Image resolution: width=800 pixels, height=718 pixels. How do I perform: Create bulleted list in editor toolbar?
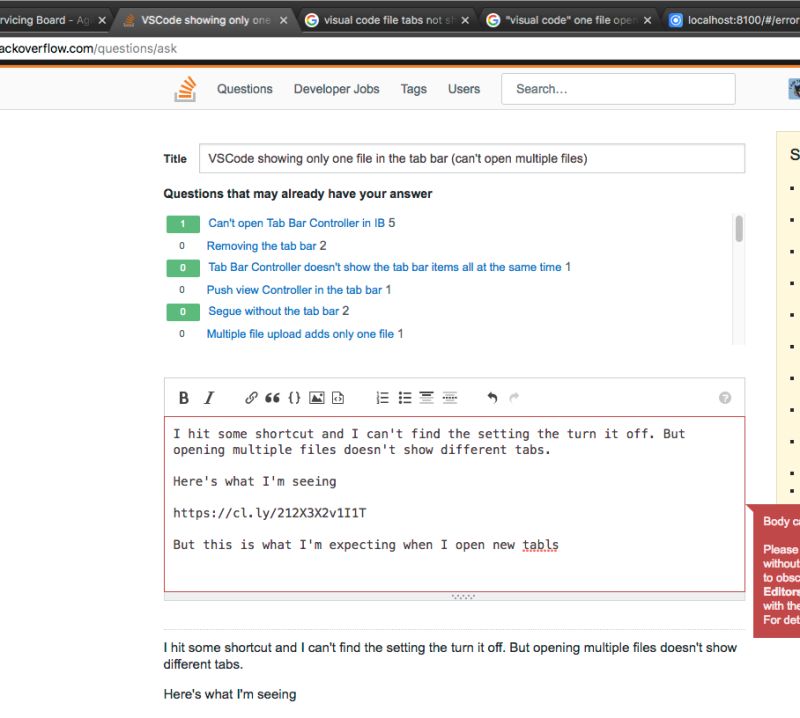[405, 398]
